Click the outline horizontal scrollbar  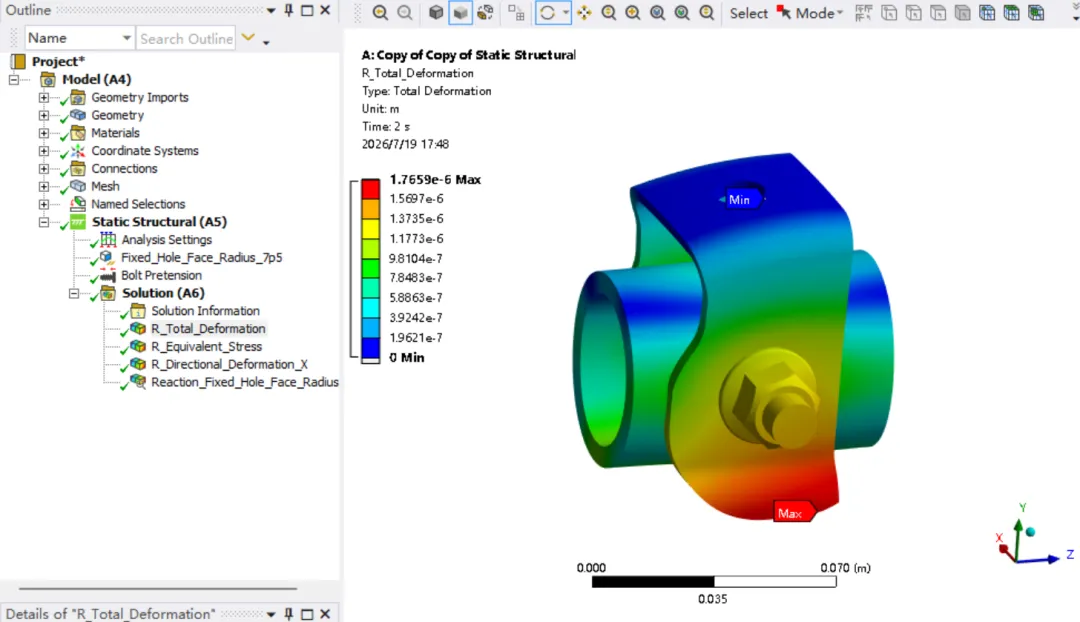pos(158,589)
